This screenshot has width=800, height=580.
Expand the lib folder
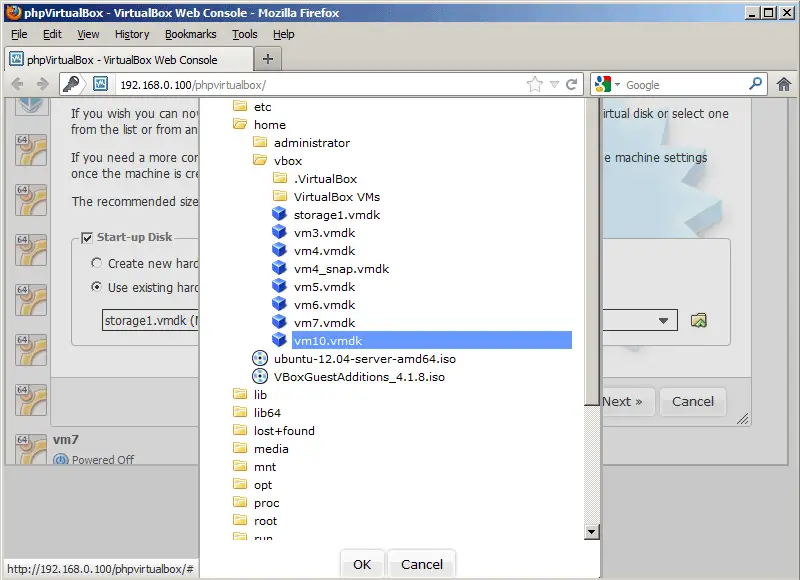240,394
